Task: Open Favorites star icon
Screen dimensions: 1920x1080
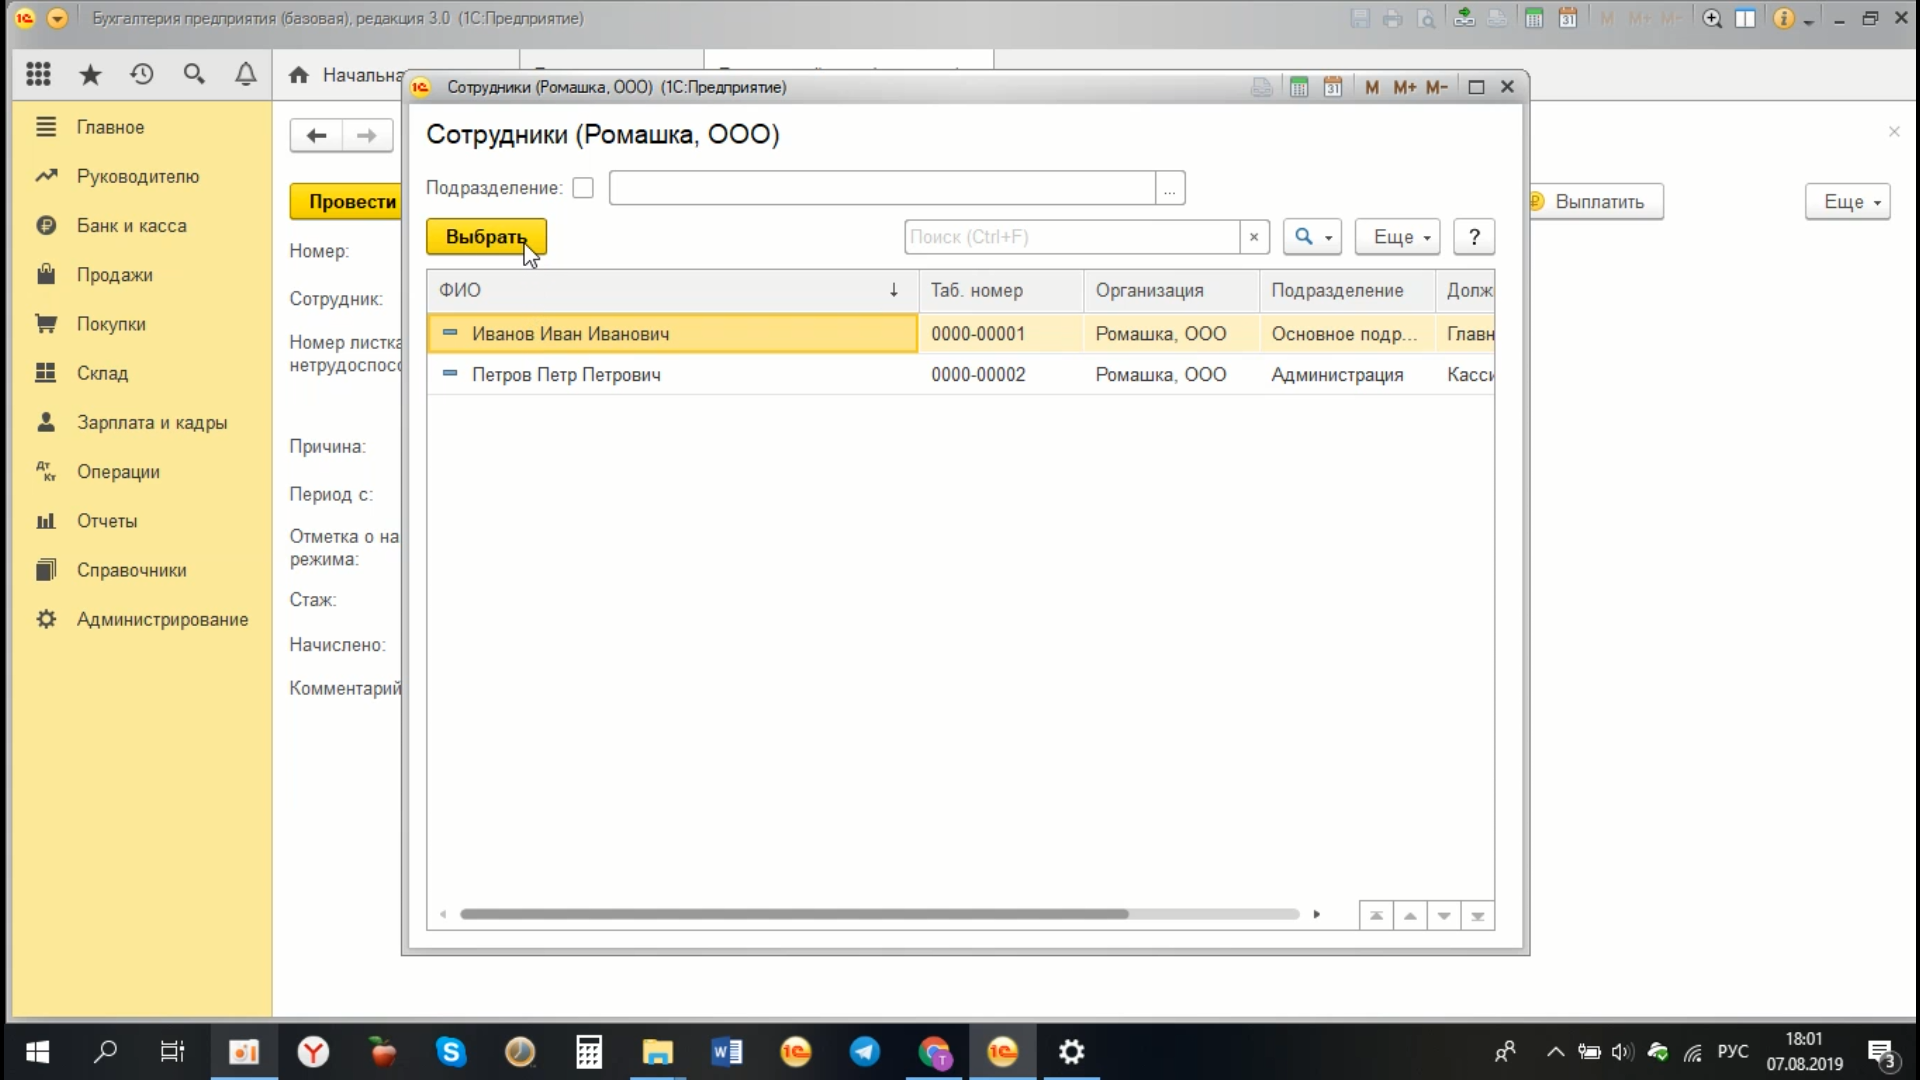Action: (90, 74)
